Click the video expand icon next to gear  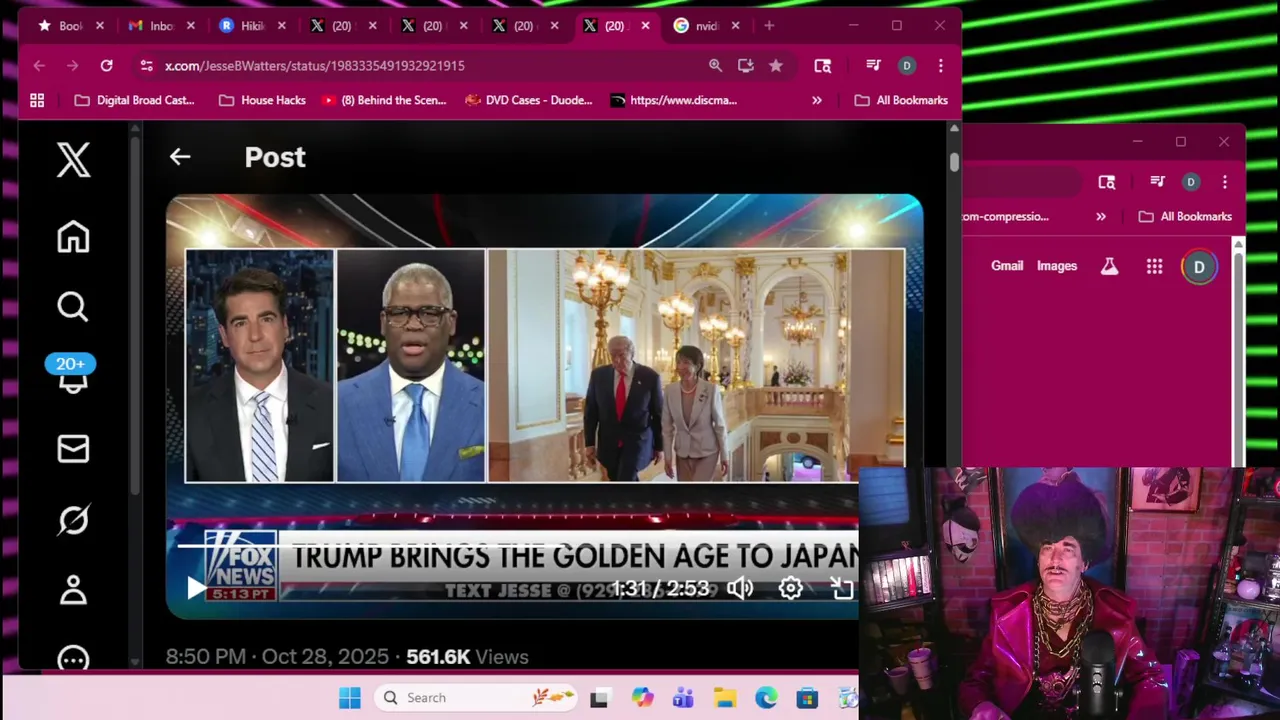pos(842,588)
